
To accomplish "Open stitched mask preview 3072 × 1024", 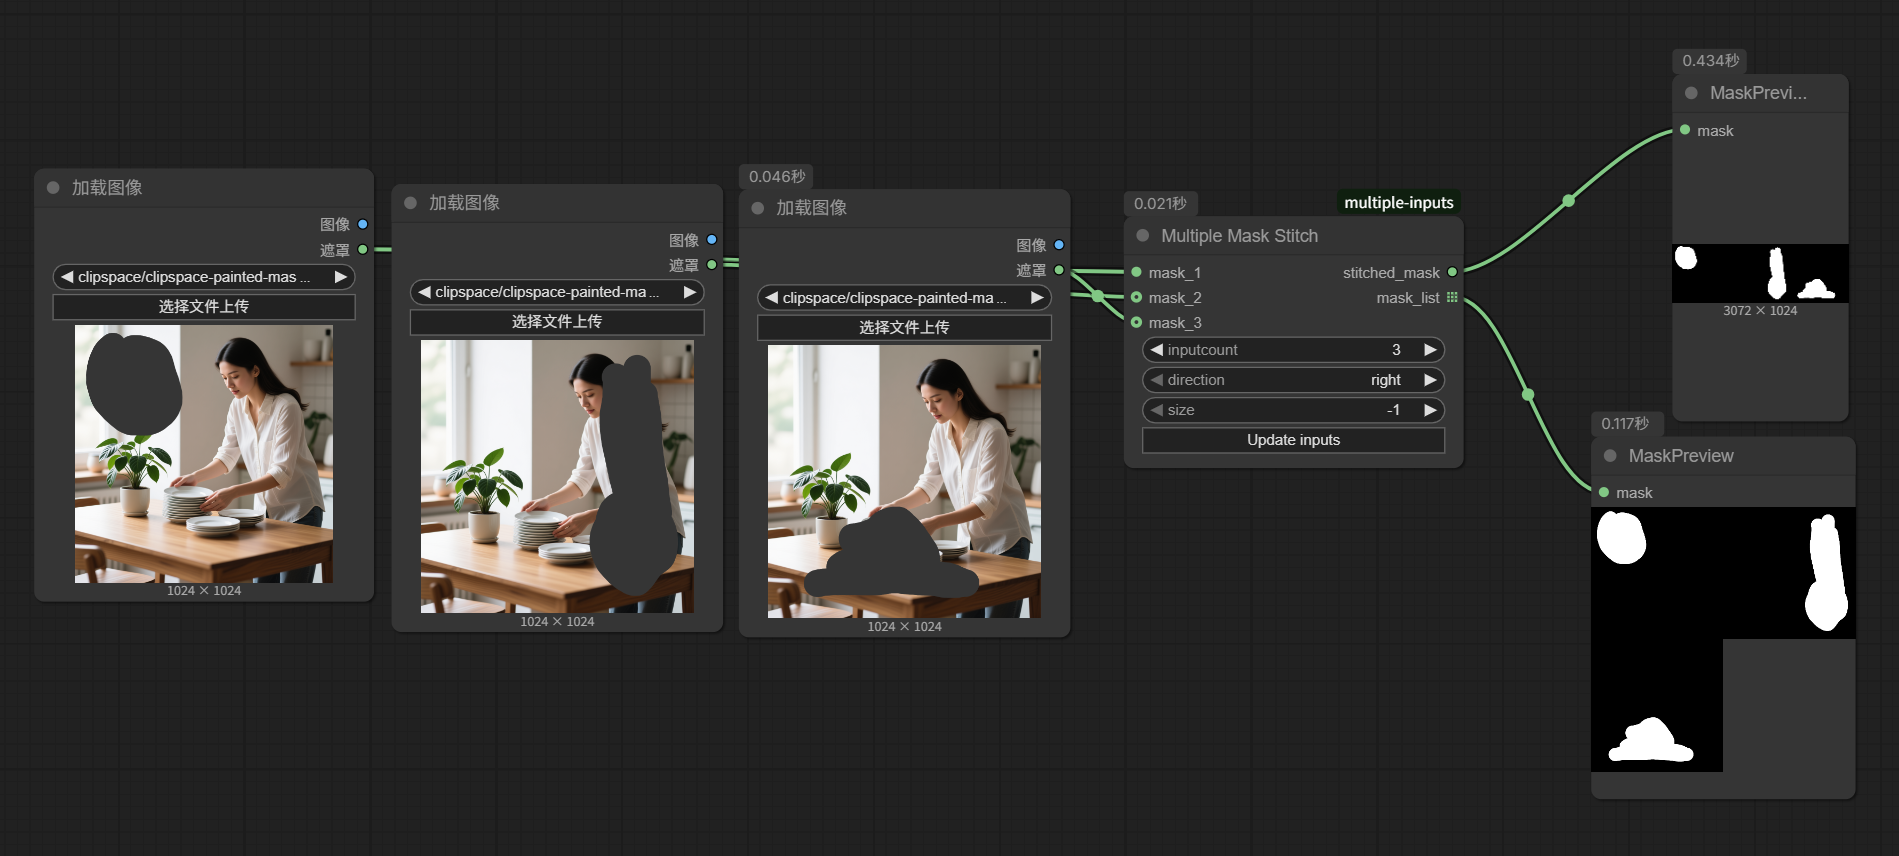I will 1760,274.
